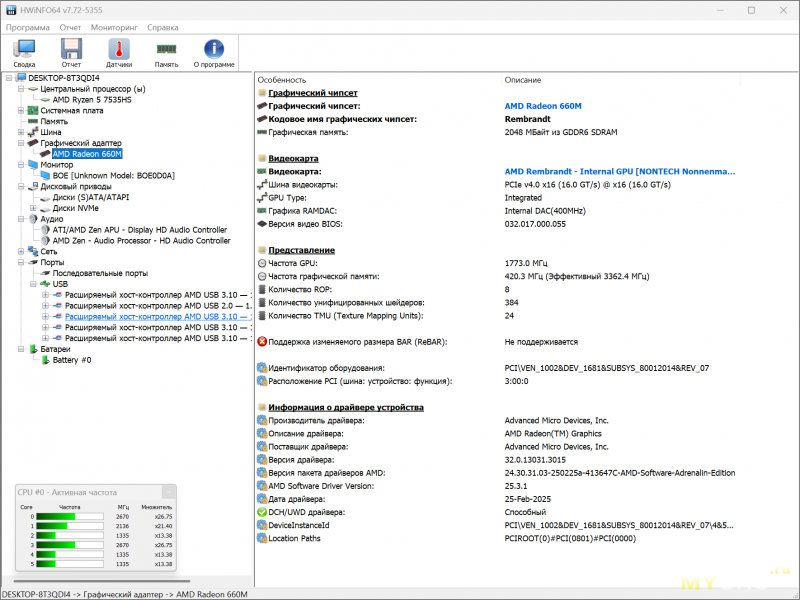Open the Сводка summary toolbar icon
Screen dimensions: 800x600
tap(24, 50)
